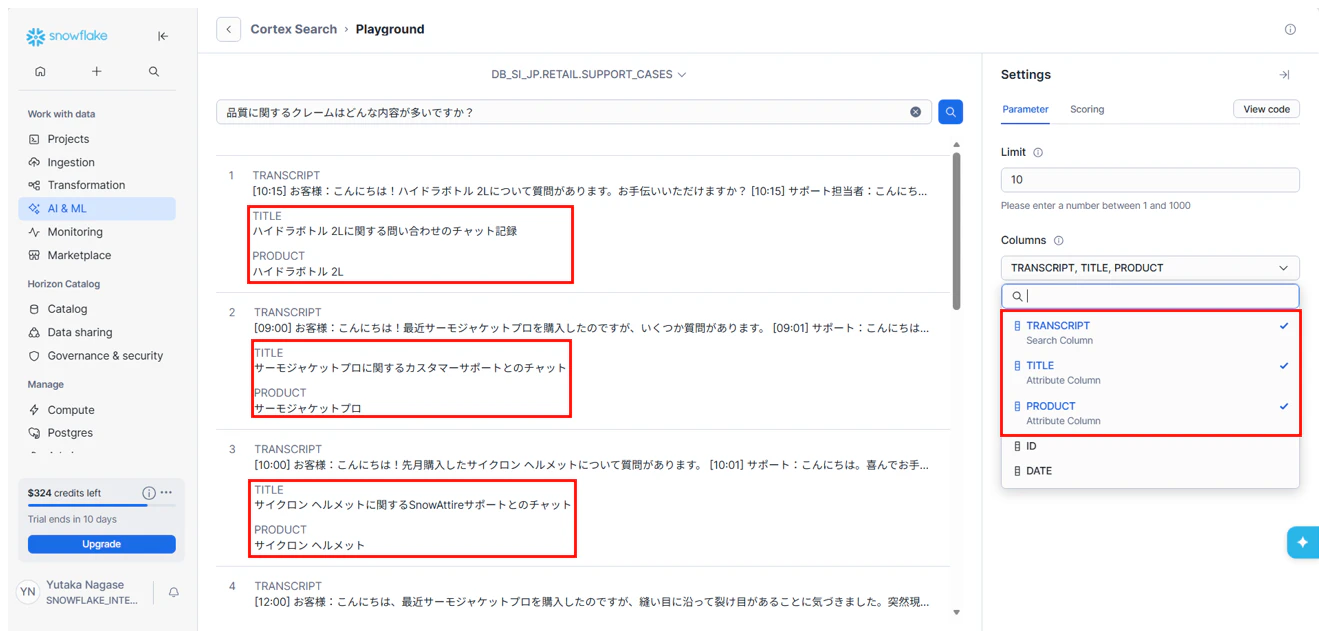Open credits more options ellipsis
Image resolution: width=1319 pixels, height=631 pixels.
166,493
